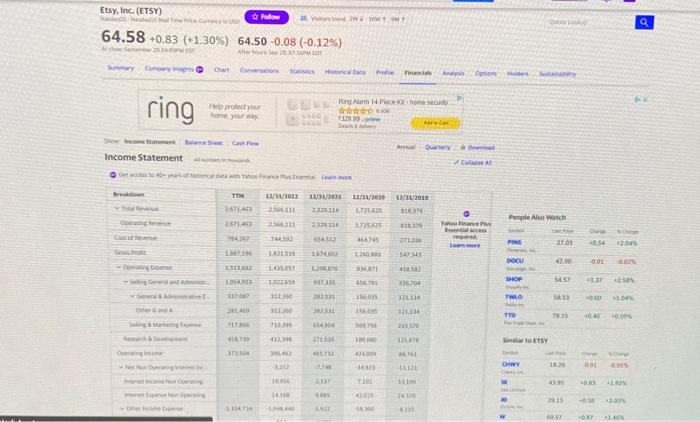Screen dimensions: 700x422
Task: Click the purple icon beside Company Insights
Action: [x=200, y=69]
